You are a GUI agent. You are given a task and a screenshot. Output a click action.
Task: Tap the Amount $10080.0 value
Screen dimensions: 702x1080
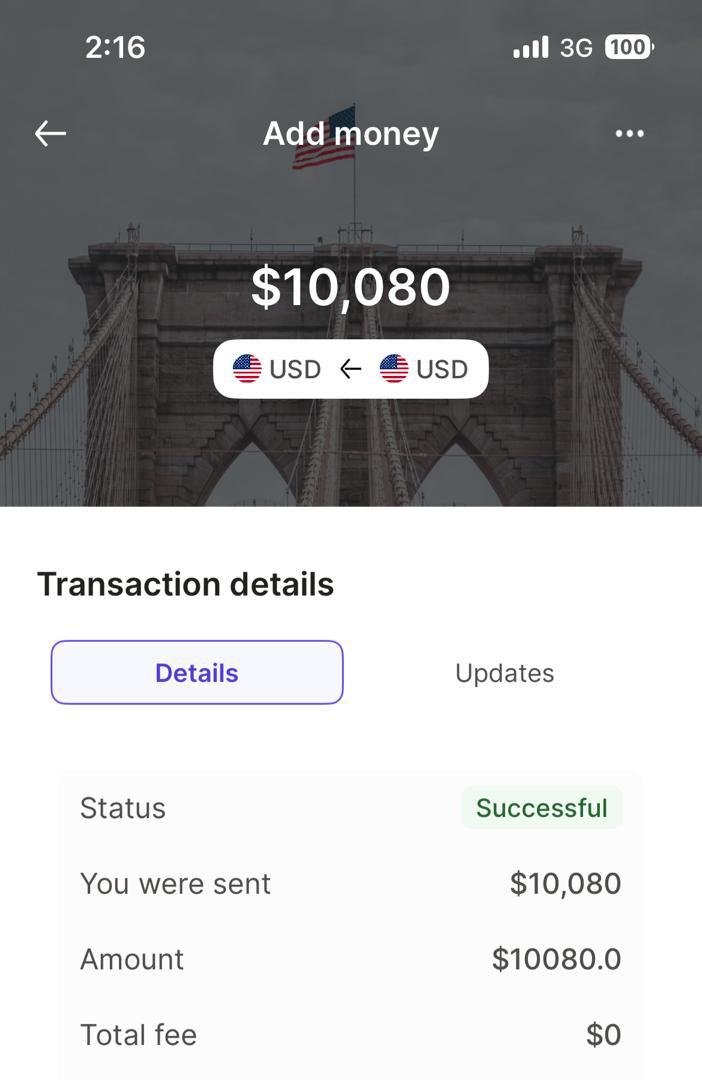(556, 959)
